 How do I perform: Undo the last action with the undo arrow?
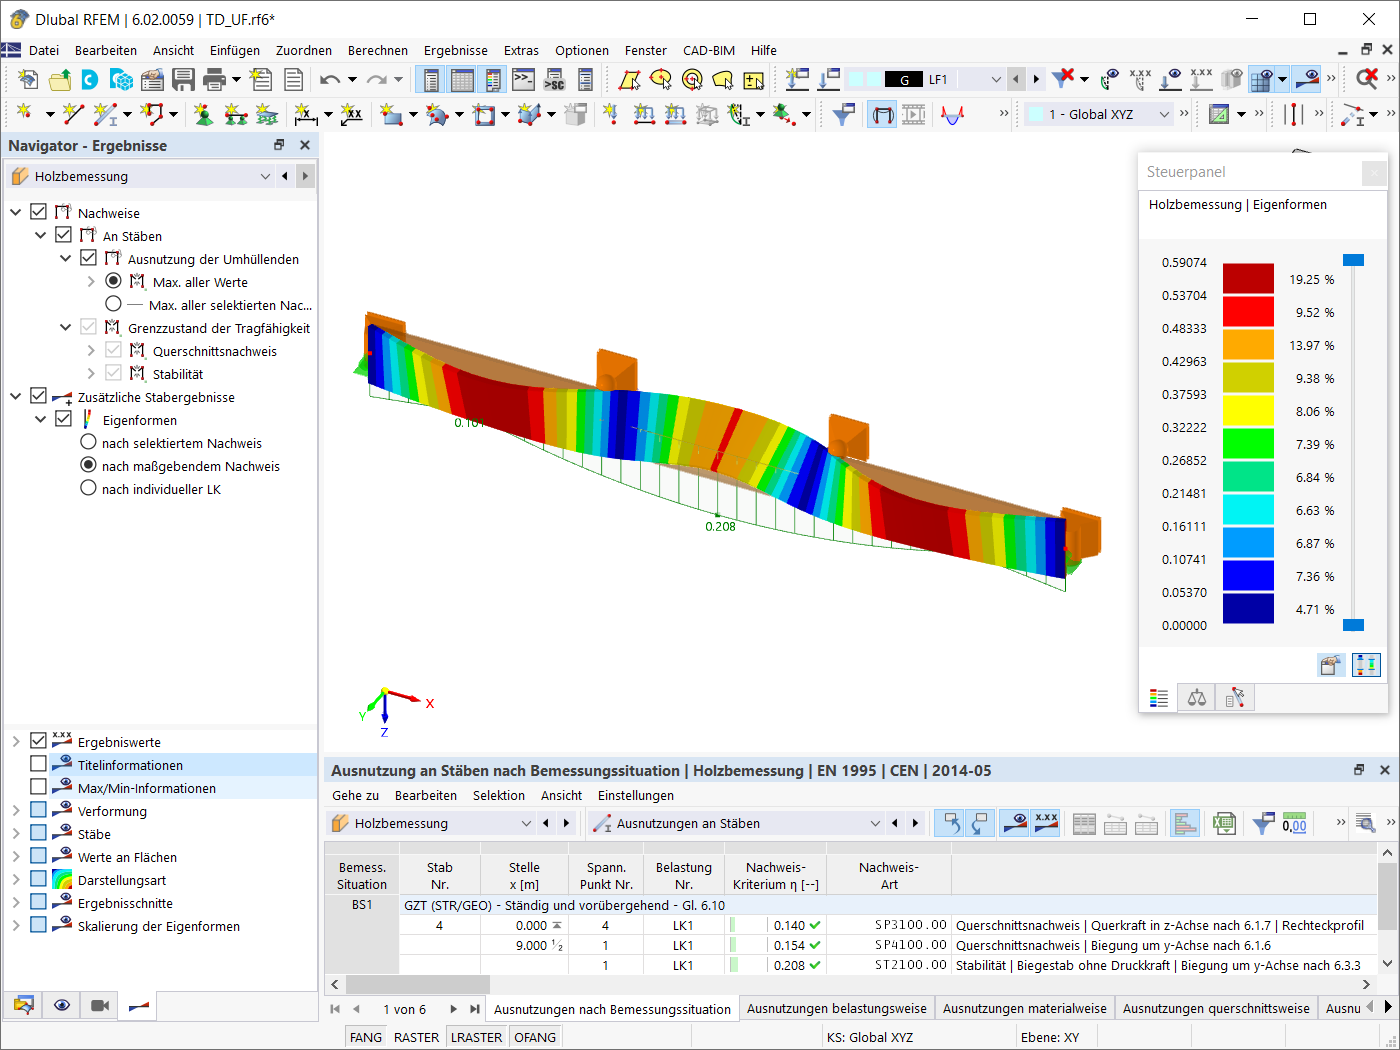click(x=330, y=79)
